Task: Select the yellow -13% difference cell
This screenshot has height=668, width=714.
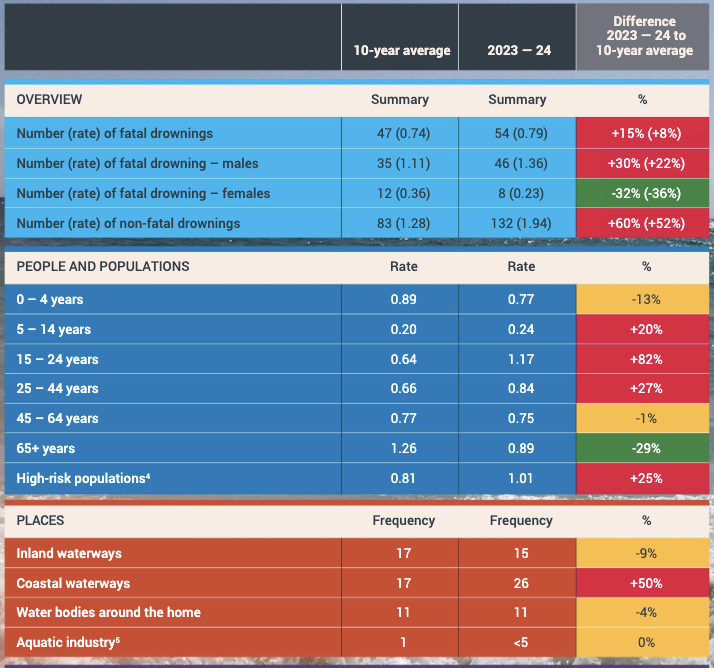Action: (645, 299)
